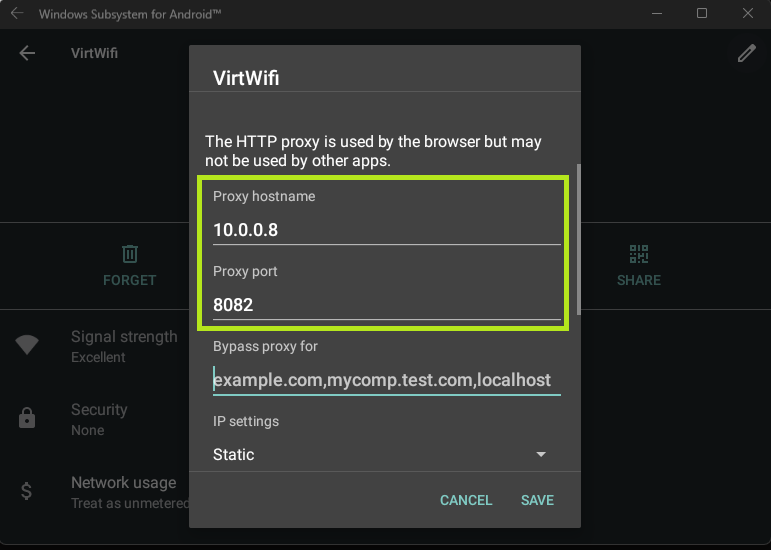Click the Network usage dollar icon
Viewport: 771px width, 550px height.
pos(27,491)
